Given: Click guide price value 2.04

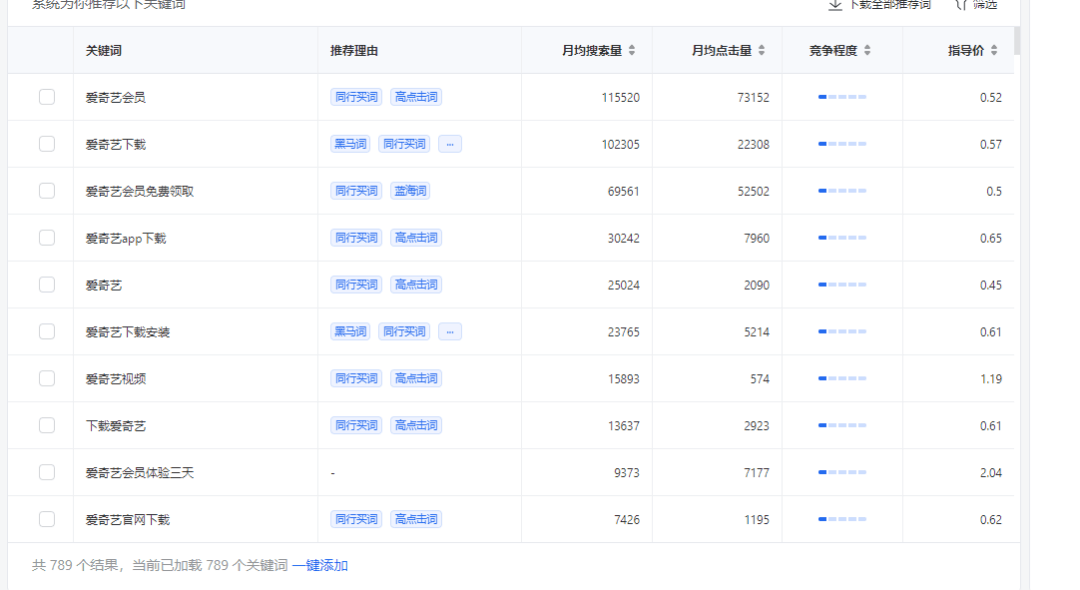Looking at the screenshot, I should (991, 472).
